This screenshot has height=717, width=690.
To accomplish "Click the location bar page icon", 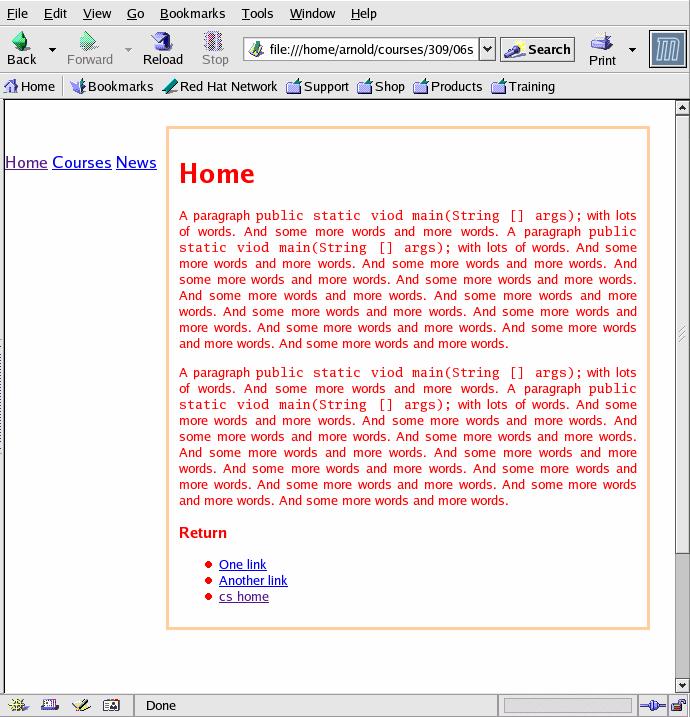I will pos(257,49).
